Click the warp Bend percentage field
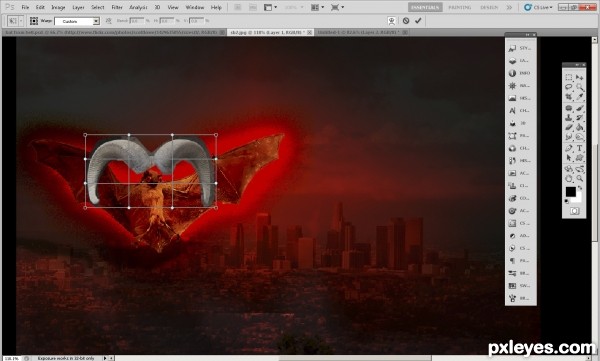 tap(137, 21)
